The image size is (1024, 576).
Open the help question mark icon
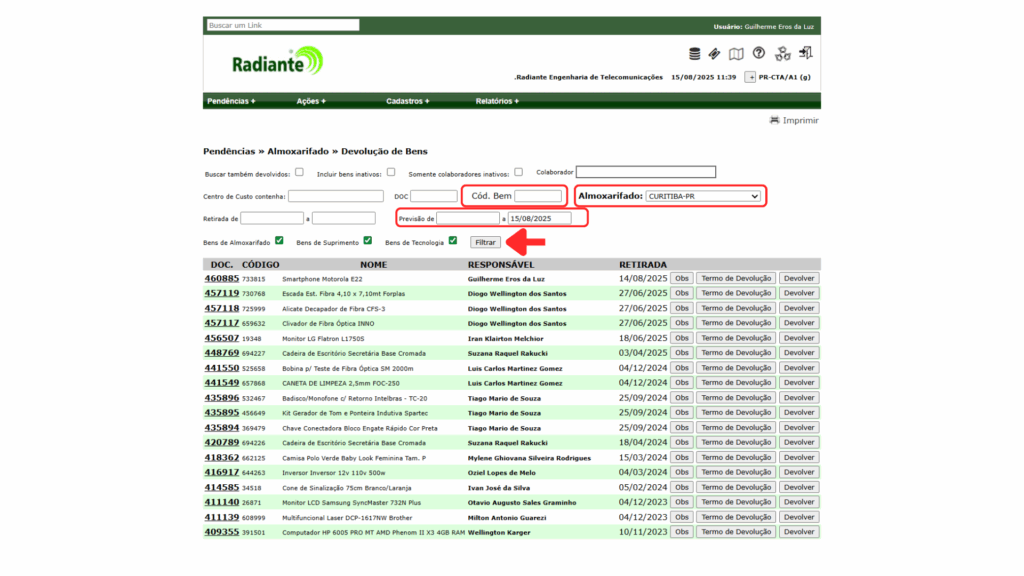(759, 54)
